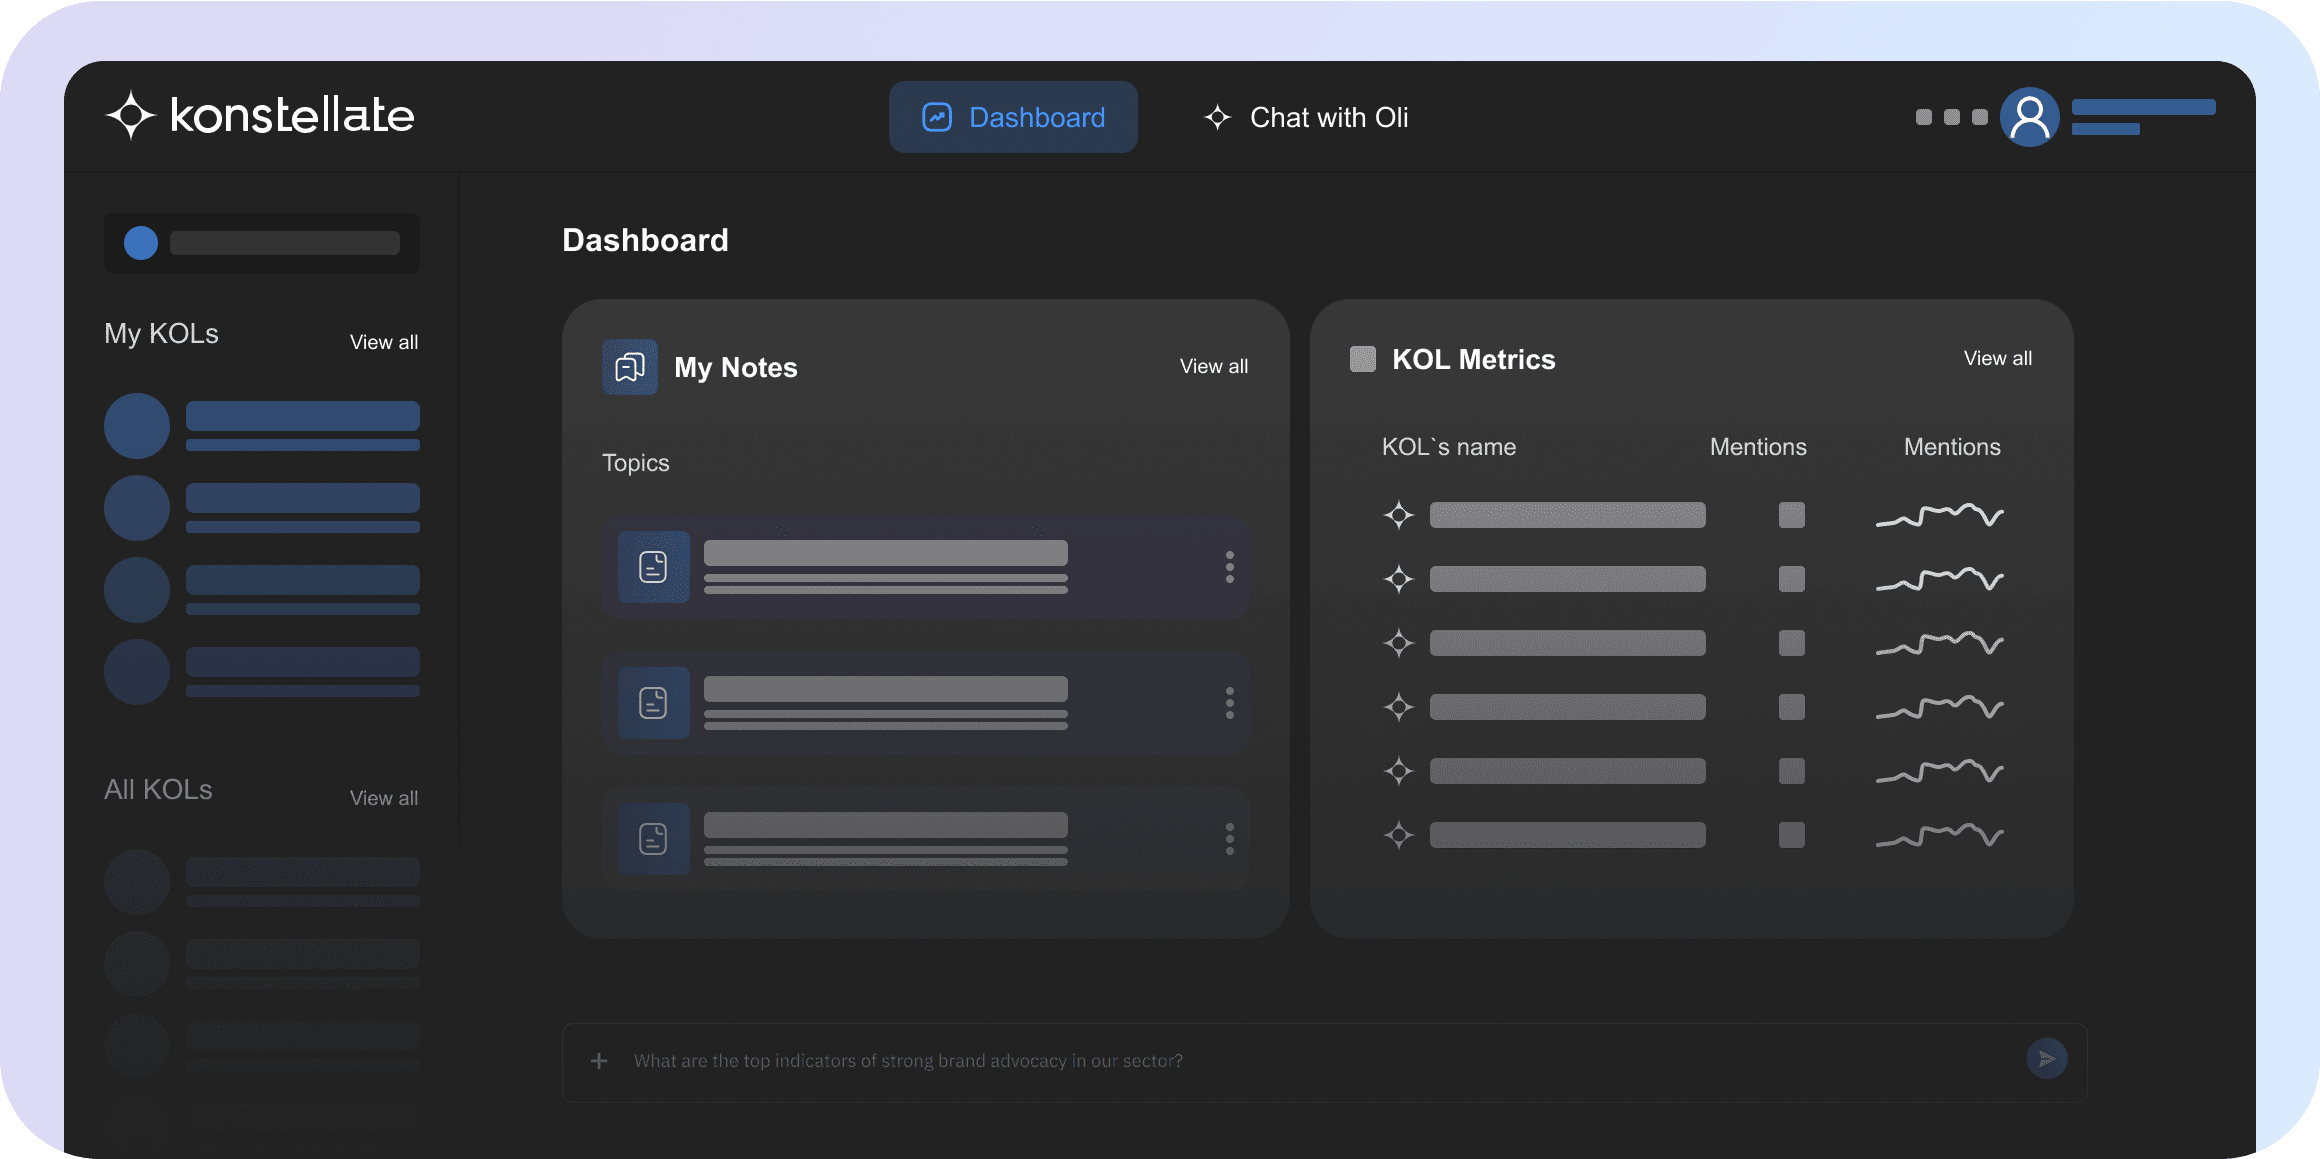Click star icon of first KOL row
The width and height of the screenshot is (2320, 1159).
(1399, 515)
